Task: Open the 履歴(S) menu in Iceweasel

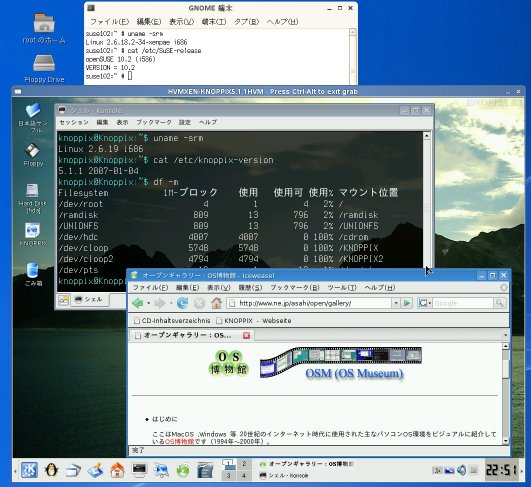Action: [250, 288]
